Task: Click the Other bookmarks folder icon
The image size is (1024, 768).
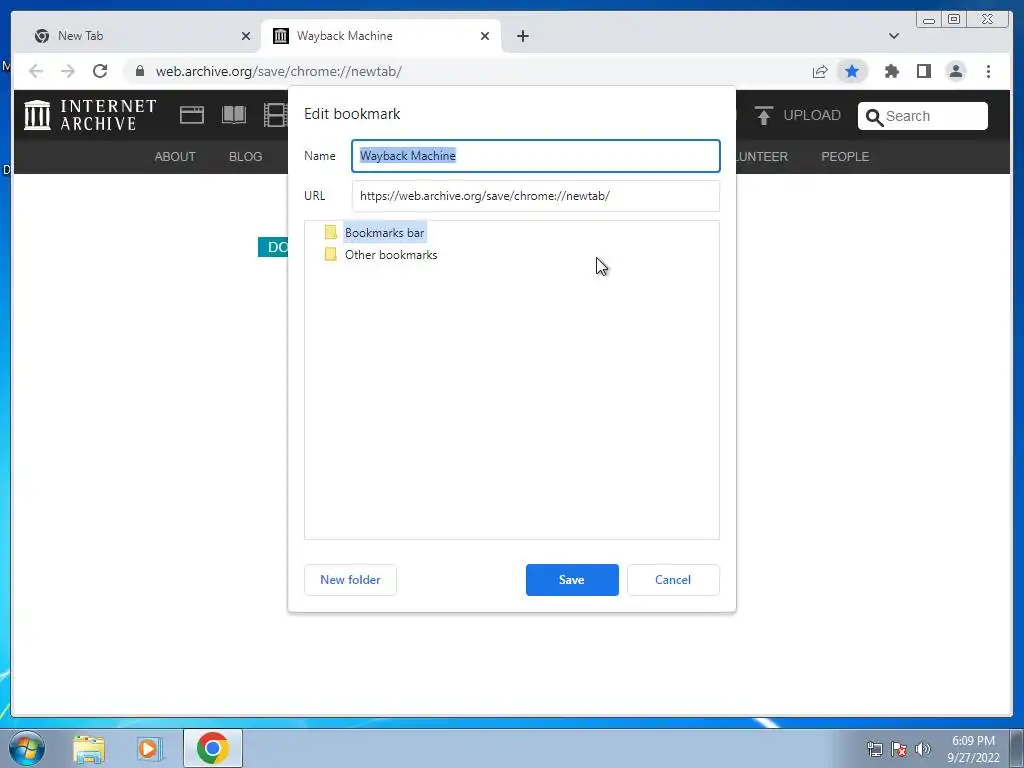Action: coord(330,254)
